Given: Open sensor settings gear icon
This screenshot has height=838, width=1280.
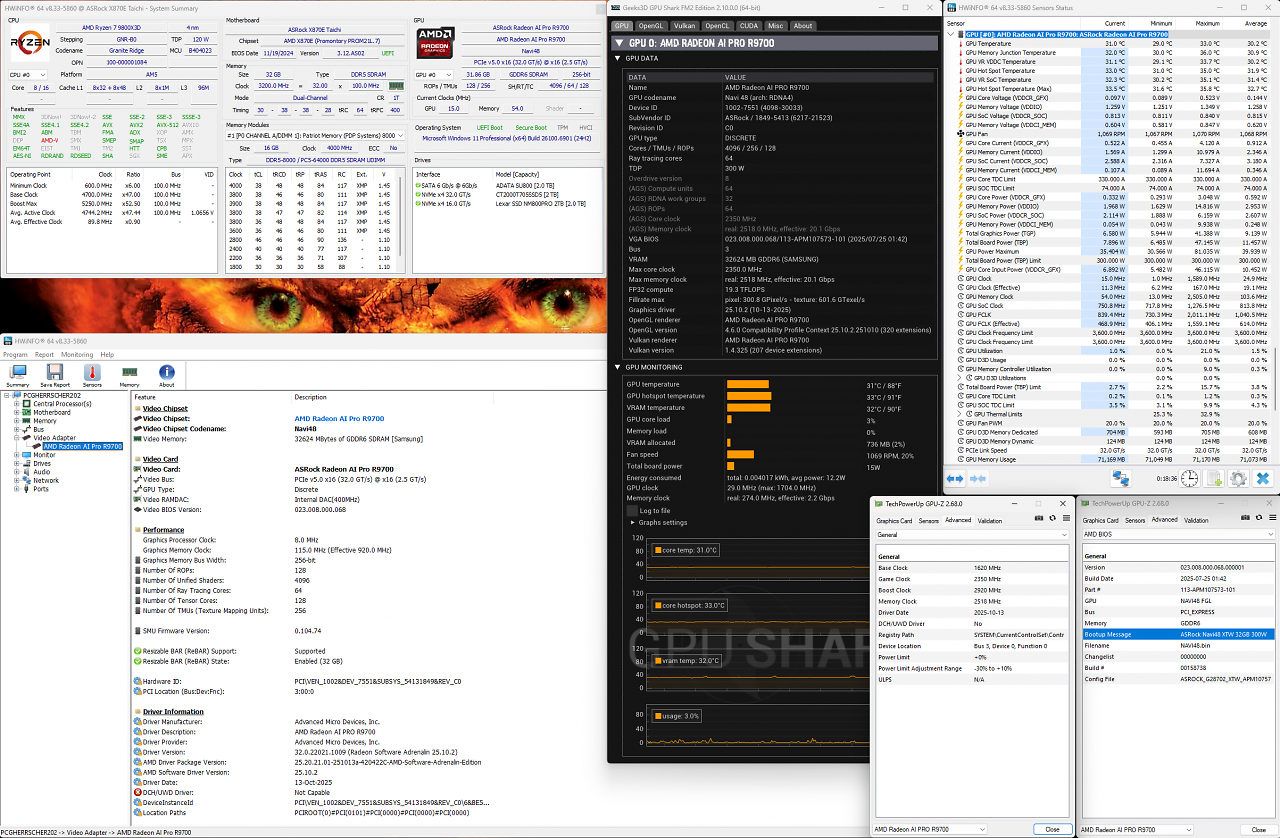Looking at the screenshot, I should tap(1238, 479).
